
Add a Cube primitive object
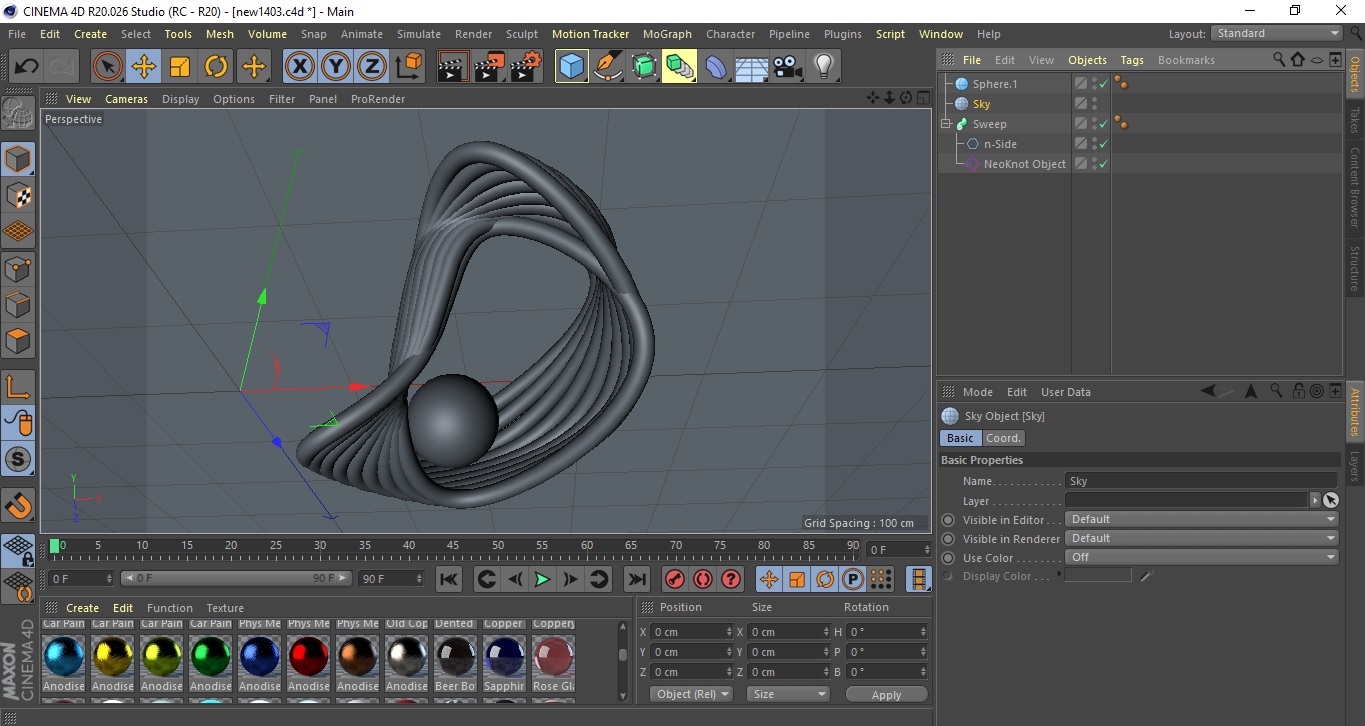571,67
